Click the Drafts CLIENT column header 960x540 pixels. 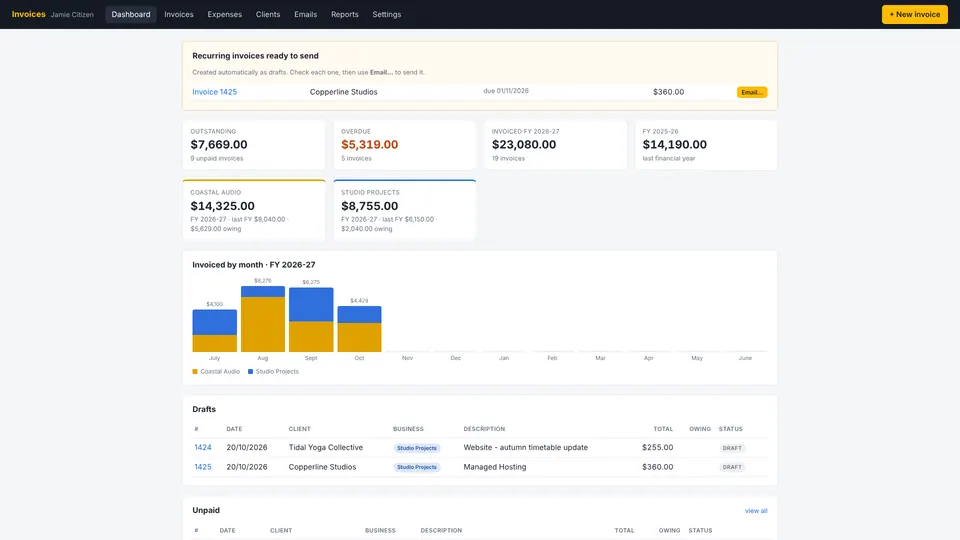(299, 429)
